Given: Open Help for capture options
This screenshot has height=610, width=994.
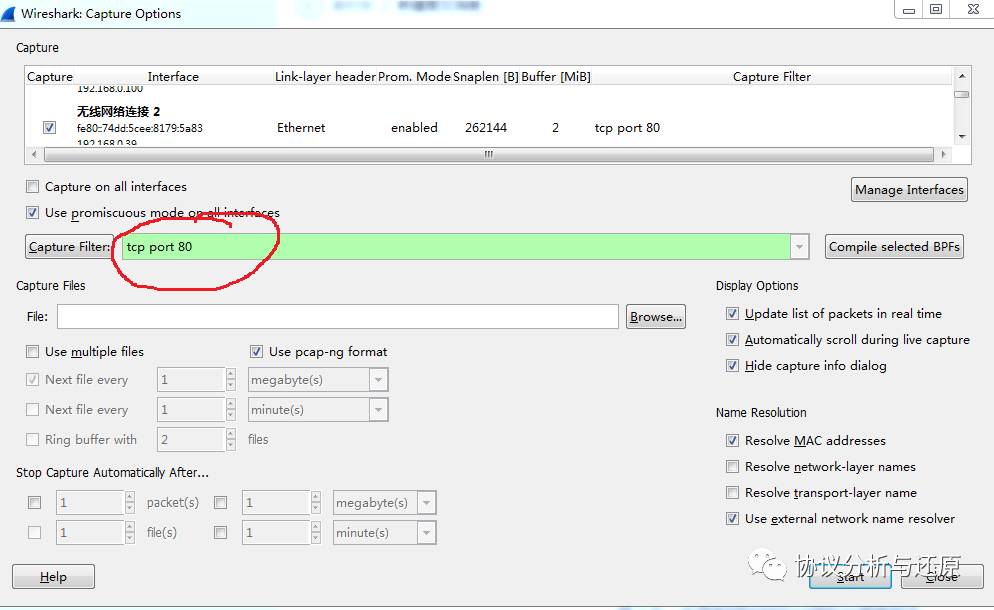Looking at the screenshot, I should click(53, 576).
